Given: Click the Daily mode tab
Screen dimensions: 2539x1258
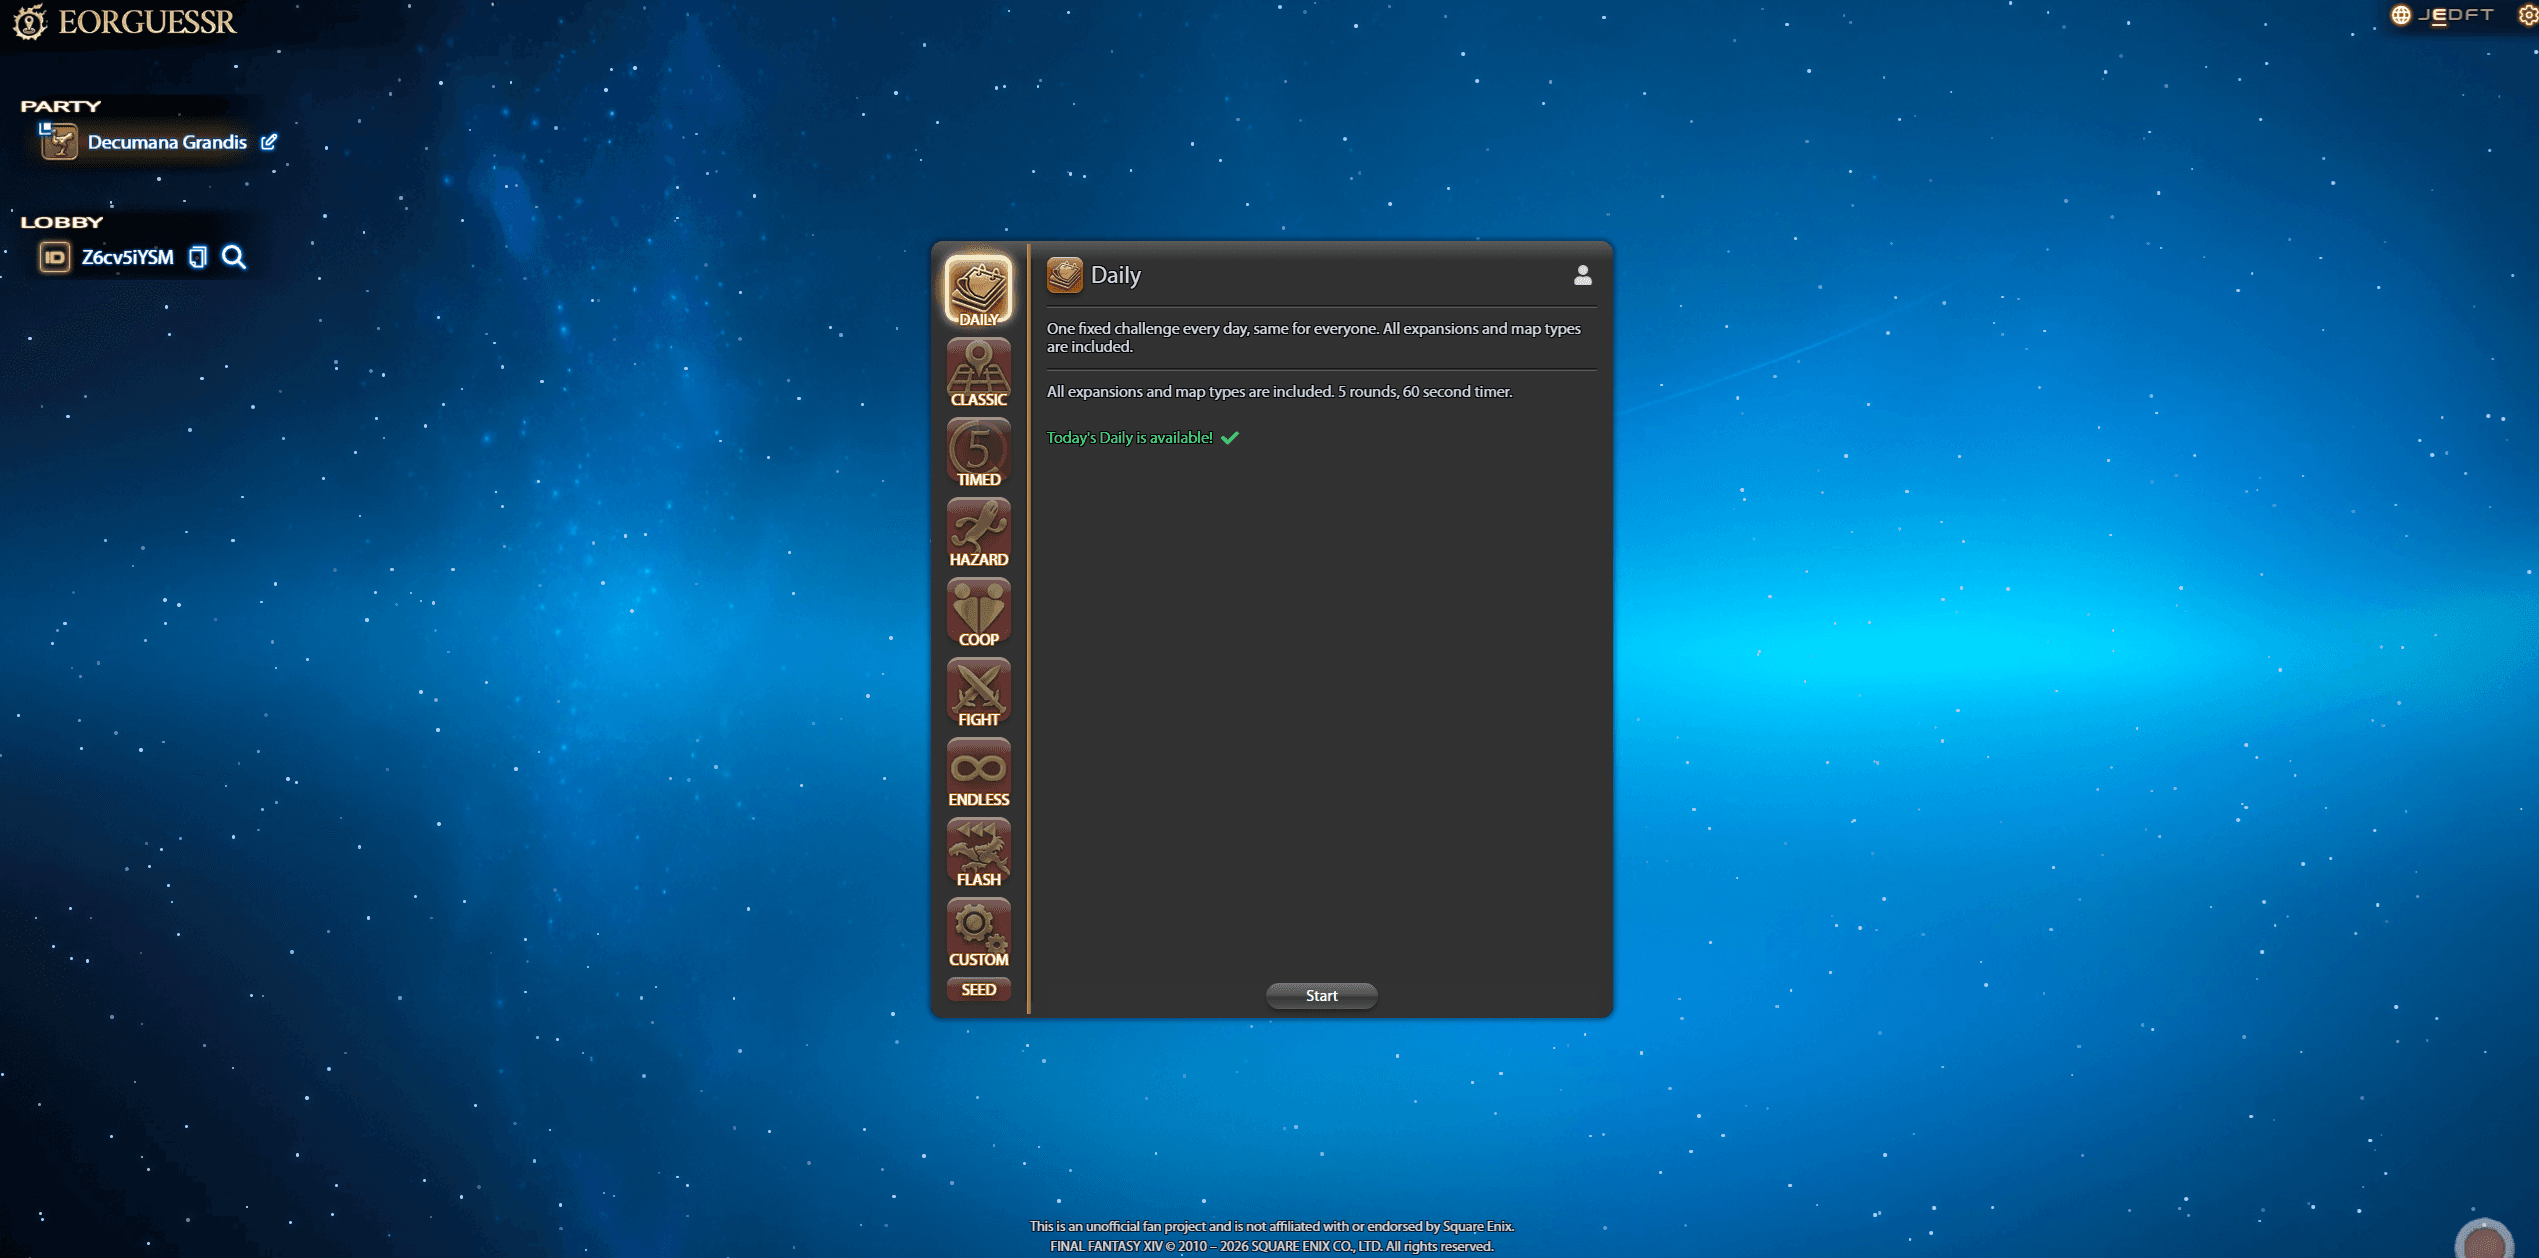Looking at the screenshot, I should tap(978, 290).
